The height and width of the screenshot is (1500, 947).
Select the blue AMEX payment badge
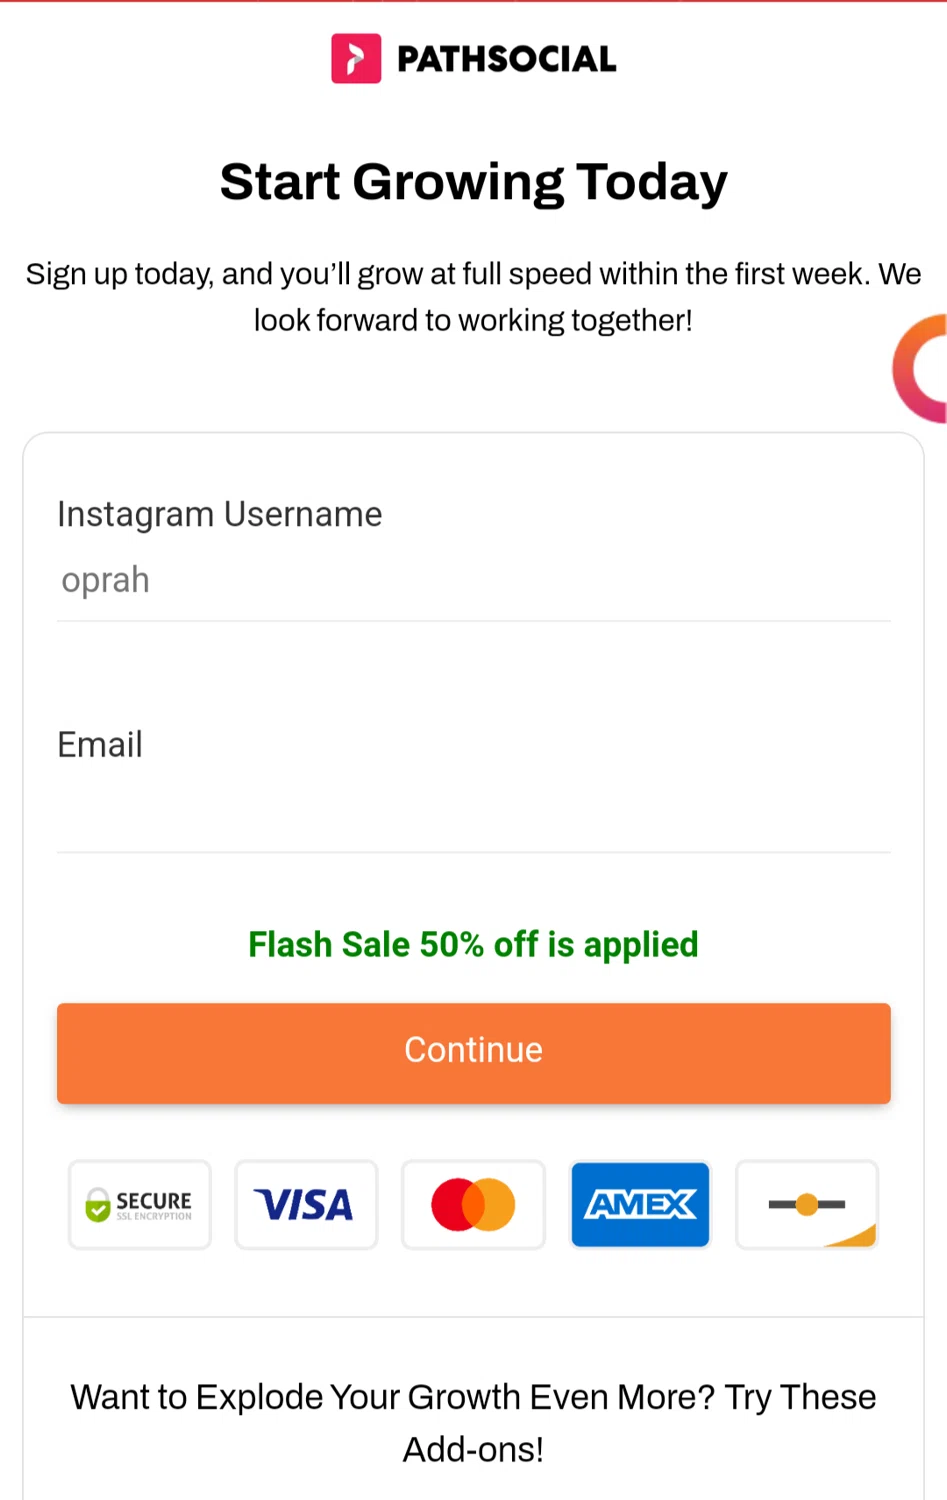(640, 1205)
